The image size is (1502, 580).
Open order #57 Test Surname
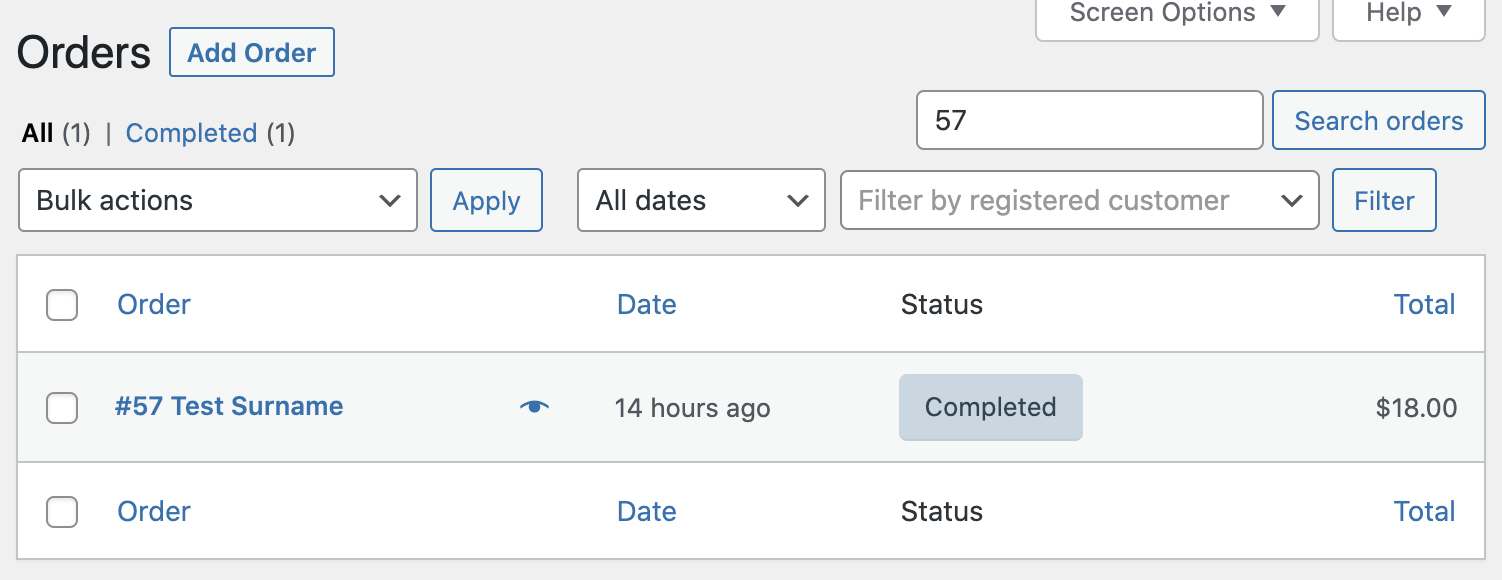(x=229, y=406)
